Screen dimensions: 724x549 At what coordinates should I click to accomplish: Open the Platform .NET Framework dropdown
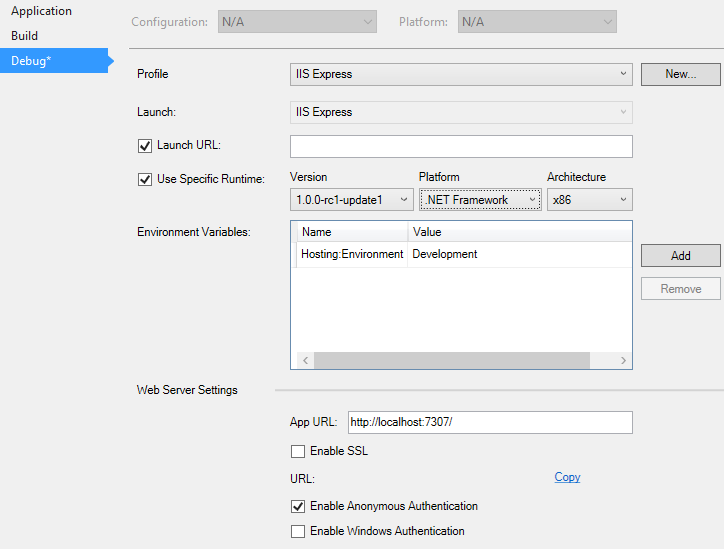(x=479, y=200)
